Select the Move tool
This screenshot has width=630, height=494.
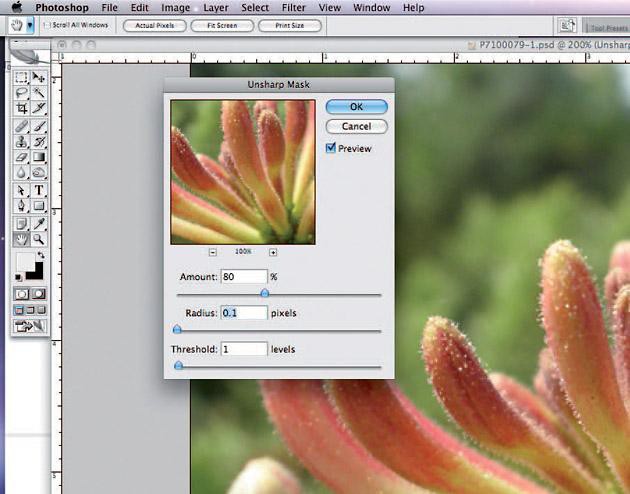pyautogui.click(x=39, y=77)
